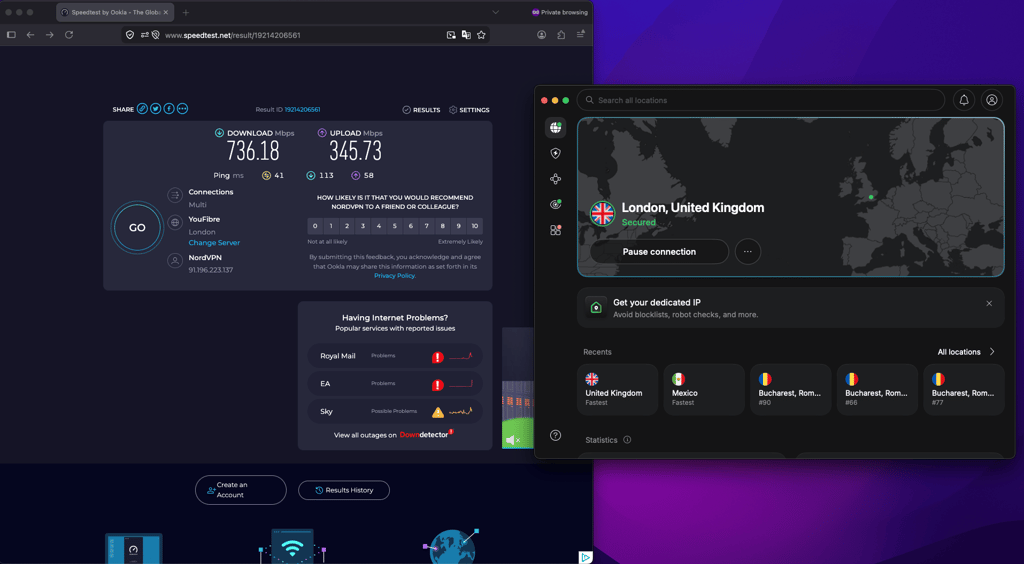
Task: Open more share options icon
Action: pos(182,109)
